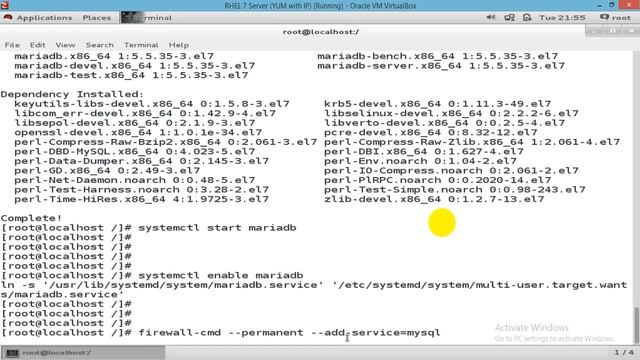640x360 pixels.
Task: Open the Applications menu
Action: [x=44, y=18]
